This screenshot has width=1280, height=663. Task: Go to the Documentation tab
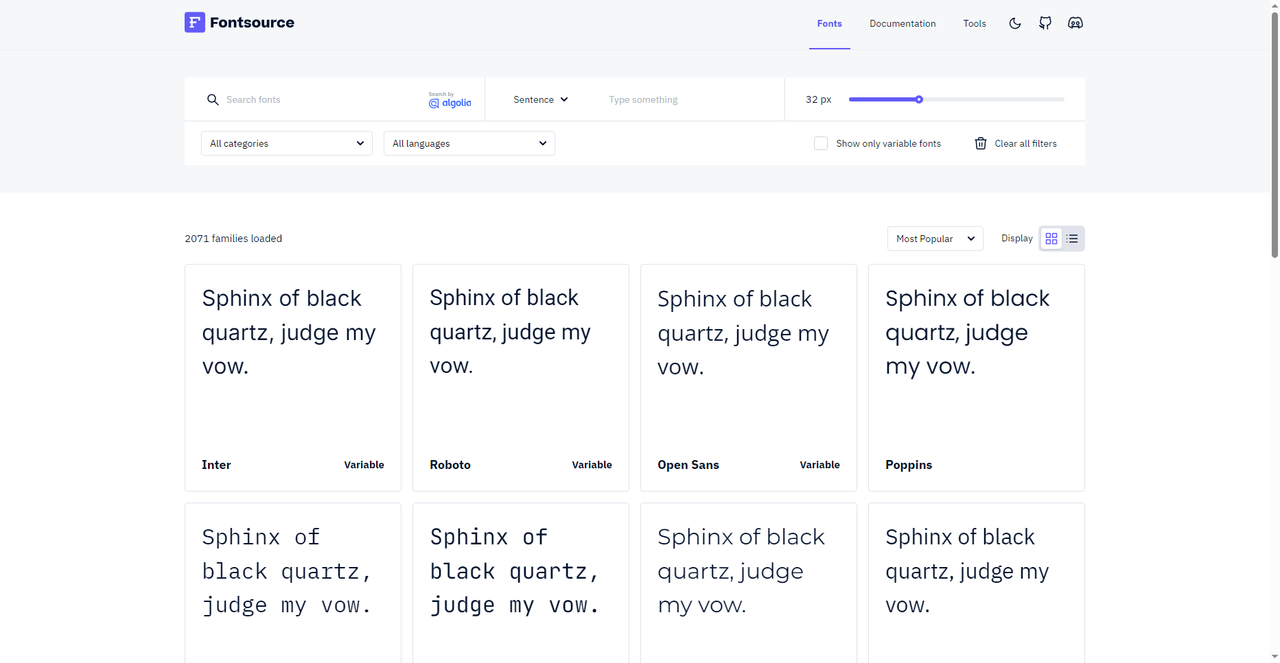click(902, 24)
